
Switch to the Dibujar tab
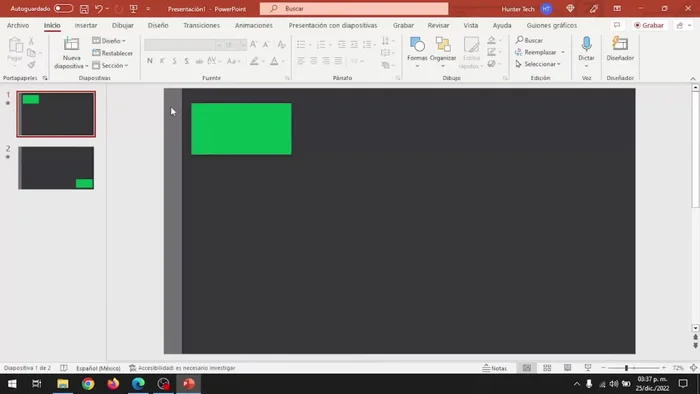click(x=123, y=25)
